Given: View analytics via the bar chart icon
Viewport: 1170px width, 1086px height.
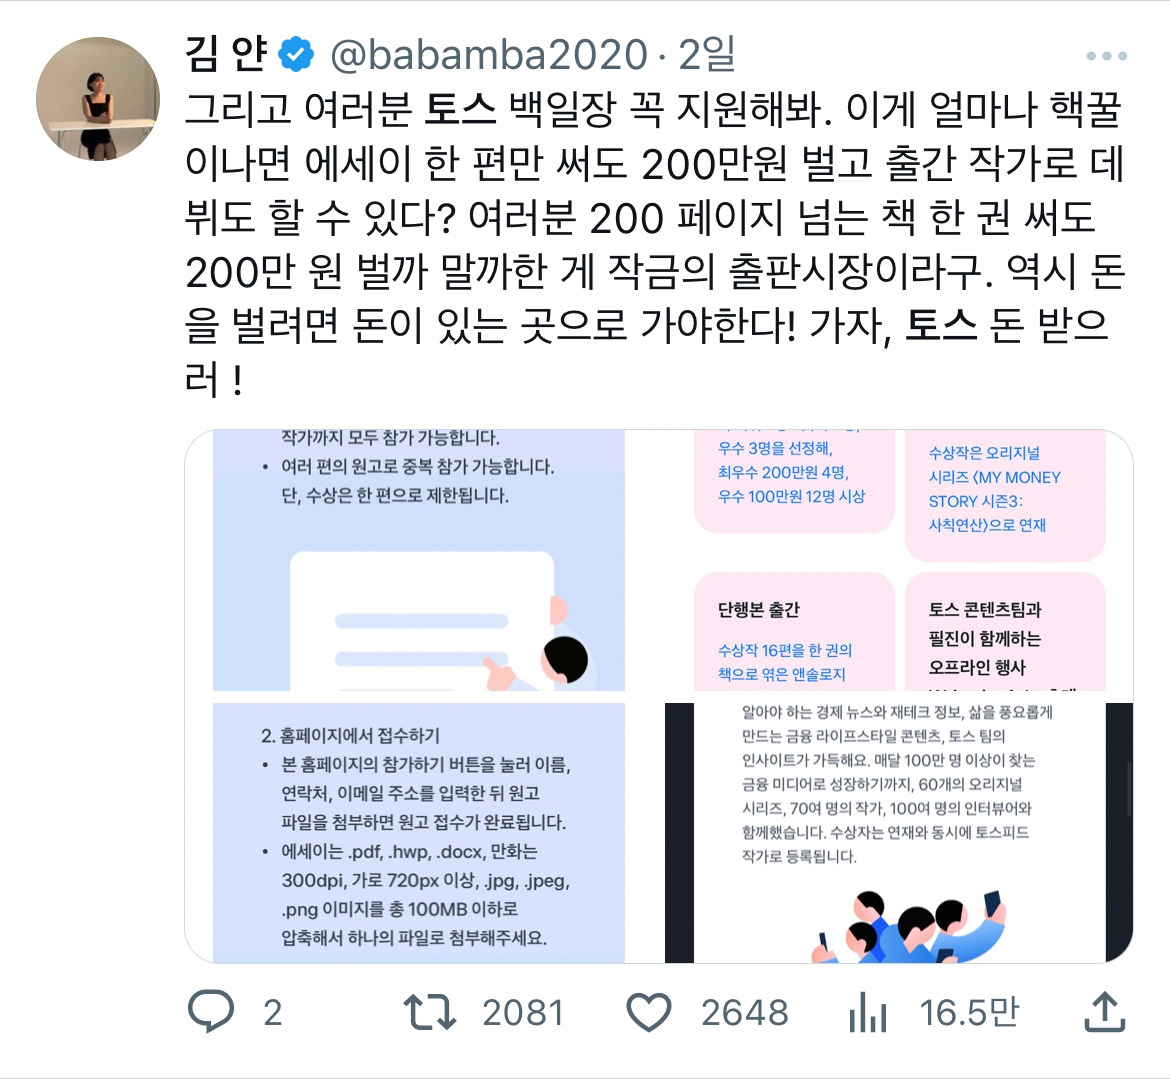Looking at the screenshot, I should 868,1012.
